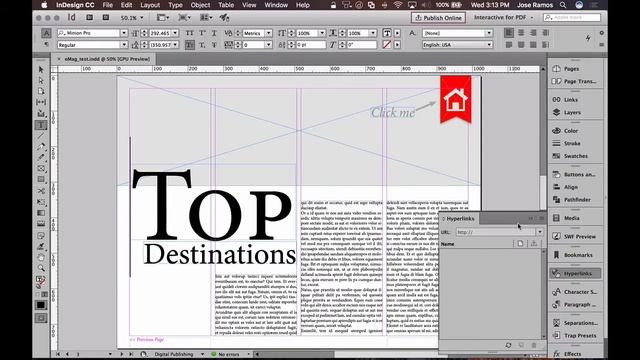Open the character style None dropdown
The height and width of the screenshot is (360, 640).
tap(489, 33)
